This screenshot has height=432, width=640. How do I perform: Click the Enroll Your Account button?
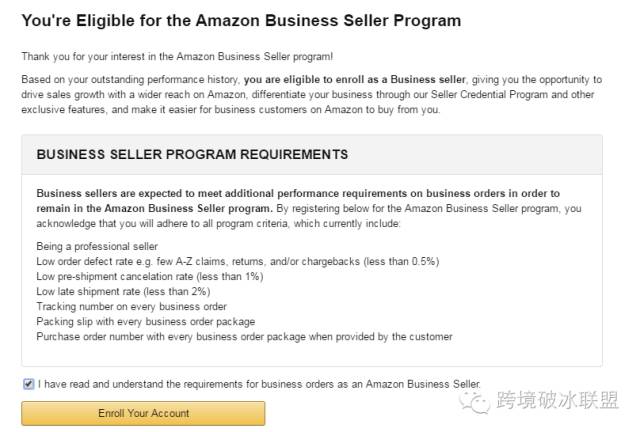coord(143,413)
